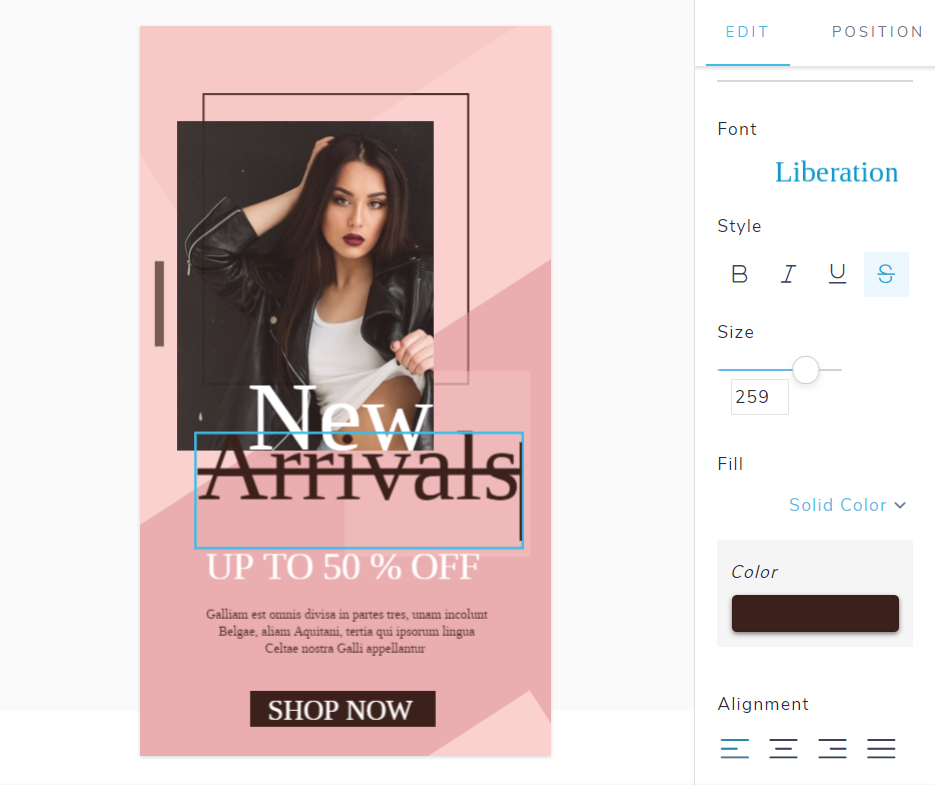Click the SHOP NOW button on canvas
This screenshot has width=935, height=785.
(x=342, y=709)
